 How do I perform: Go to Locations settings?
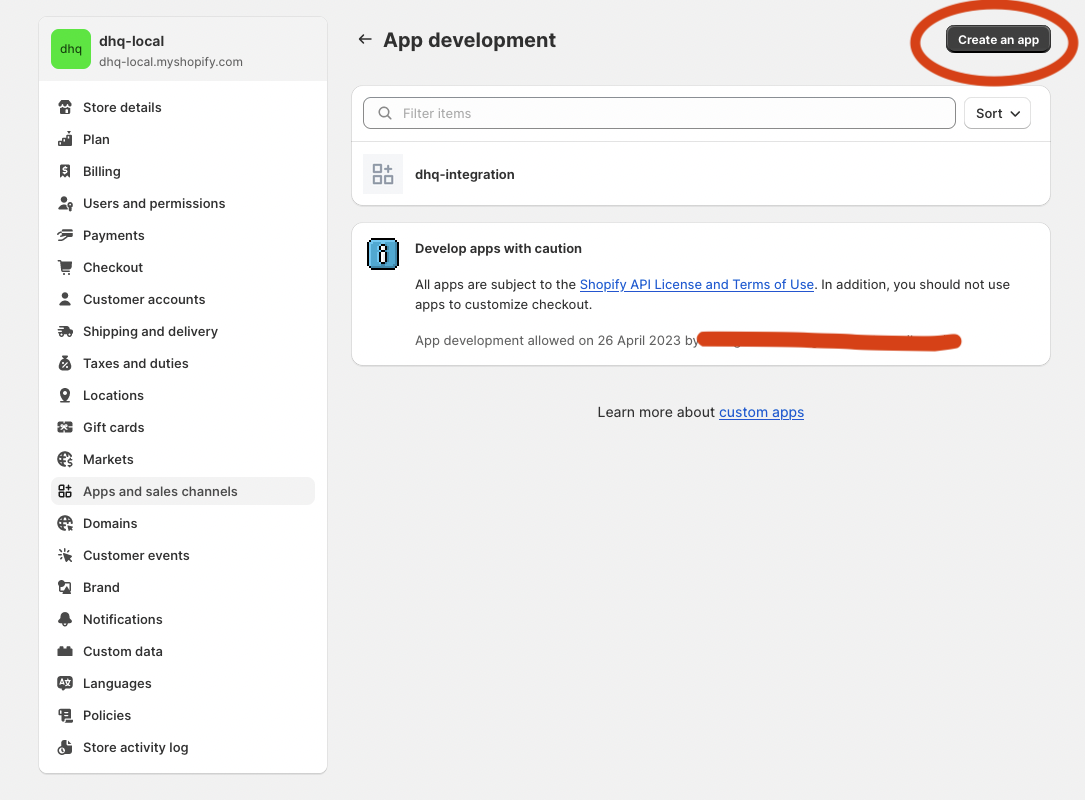(x=183, y=395)
